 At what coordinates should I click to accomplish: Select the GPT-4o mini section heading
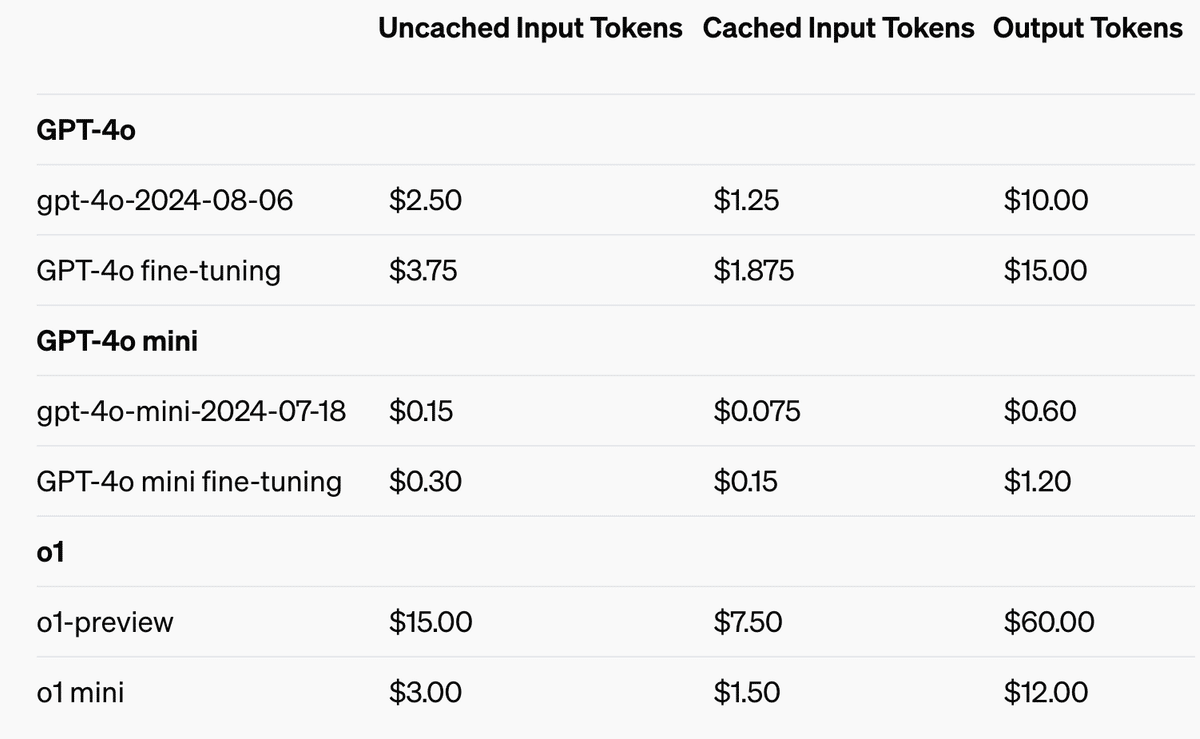pos(116,341)
